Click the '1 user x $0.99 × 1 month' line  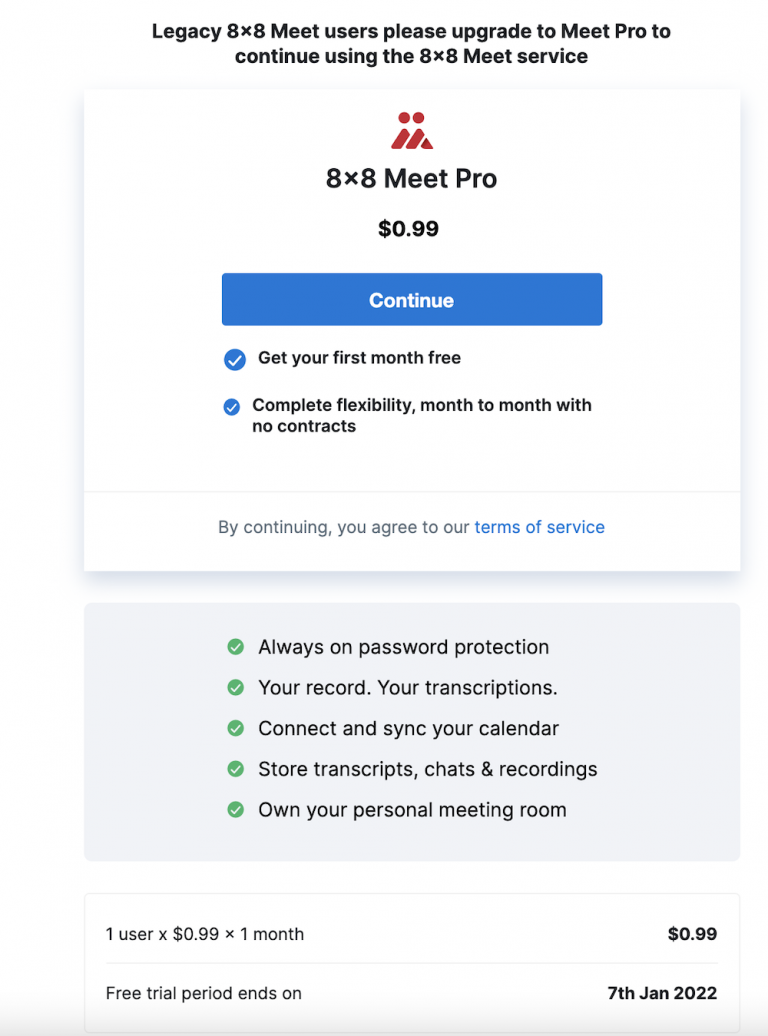click(205, 934)
